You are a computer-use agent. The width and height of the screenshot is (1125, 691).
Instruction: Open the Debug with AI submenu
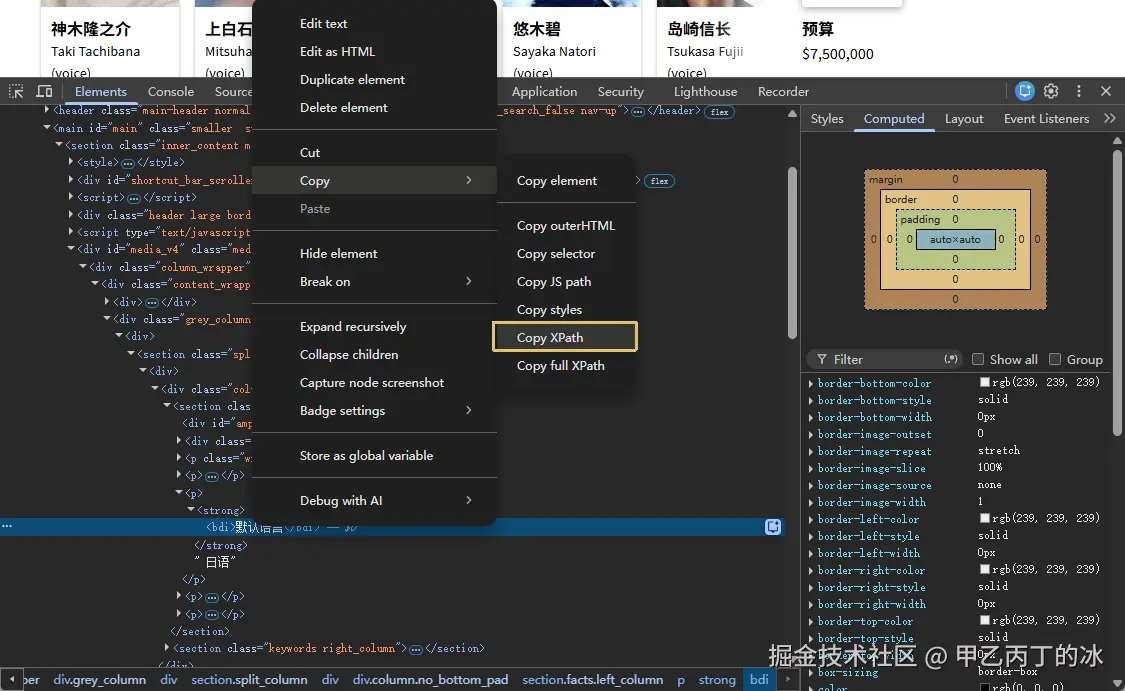click(x=375, y=500)
